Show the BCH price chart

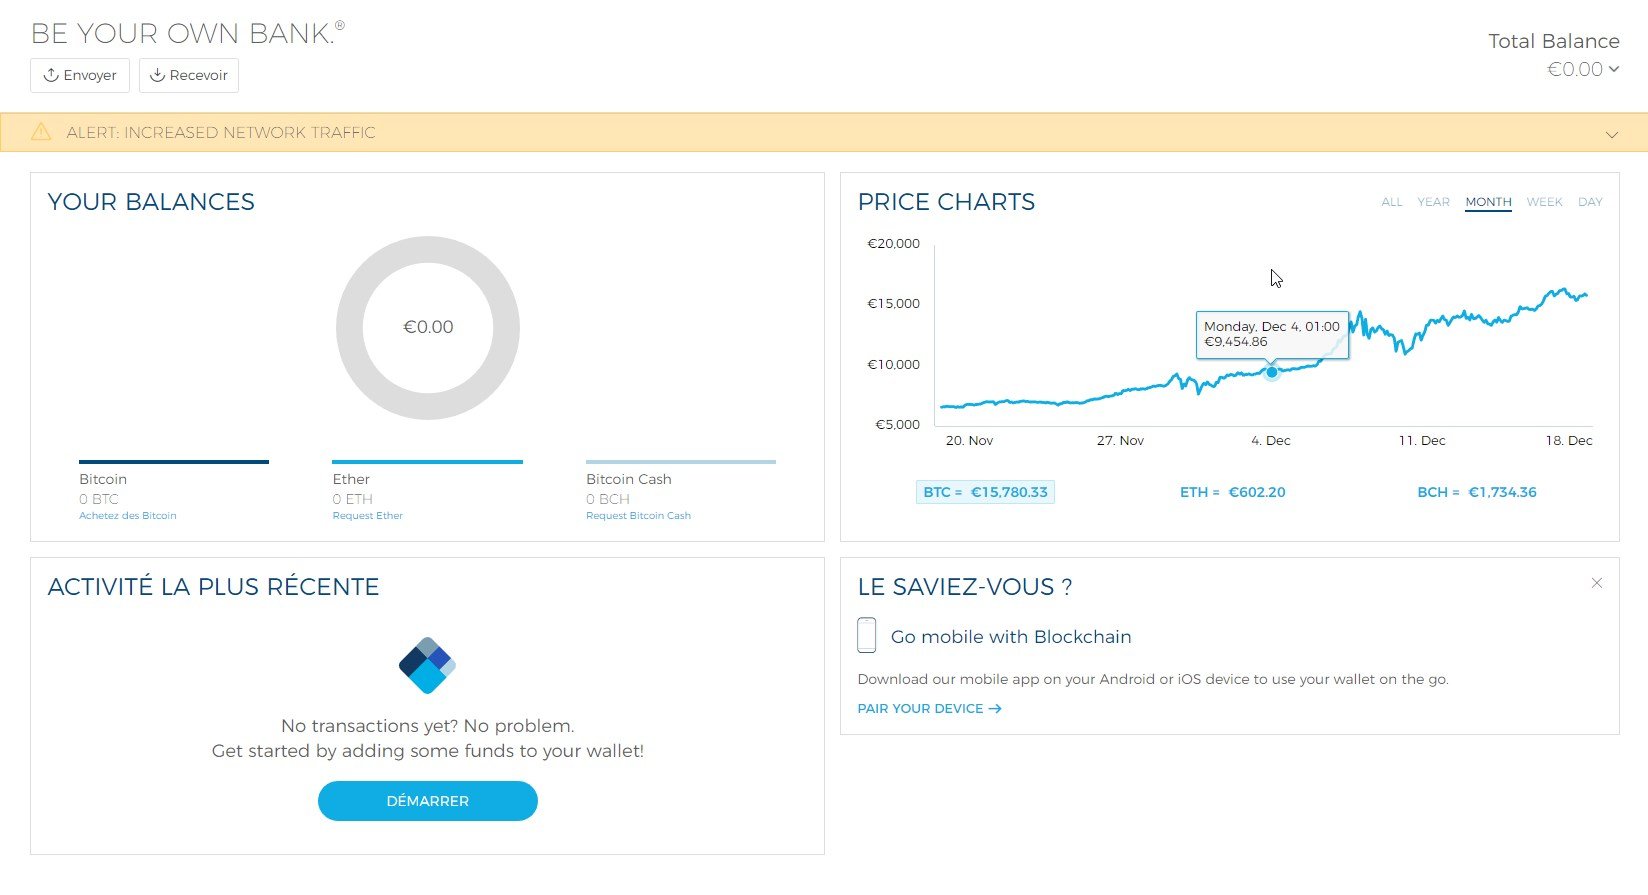[x=1476, y=492]
